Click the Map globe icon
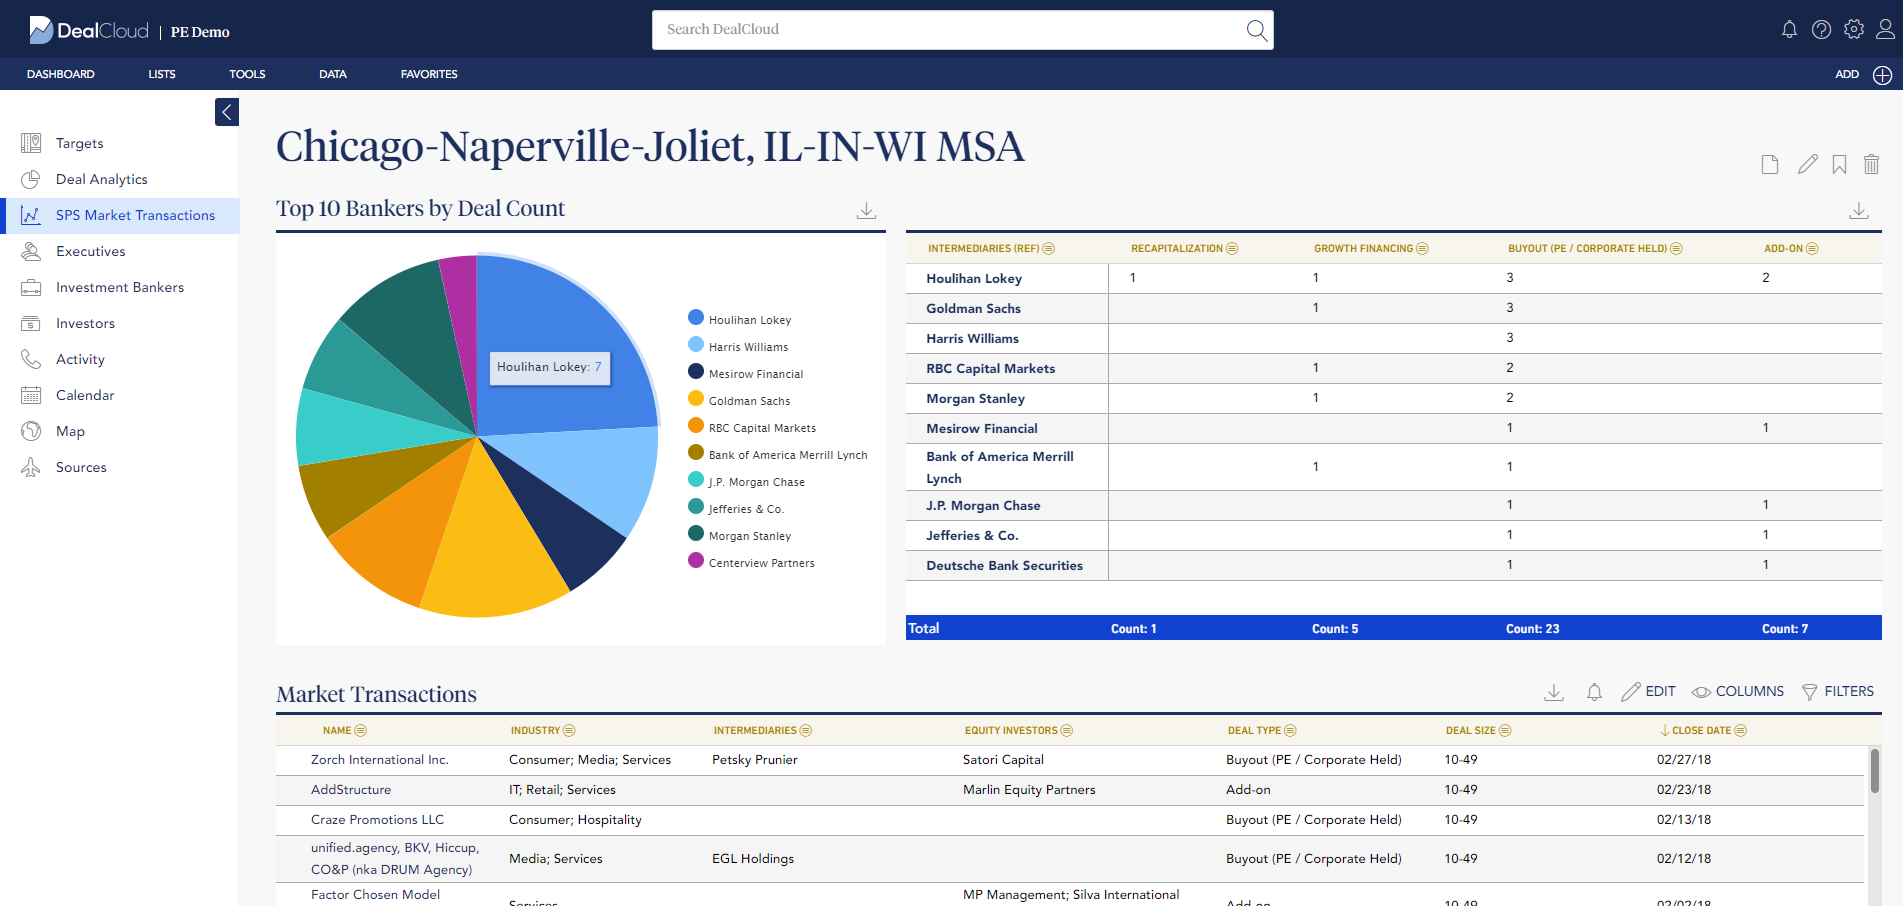Viewport: 1903px width, 906px height. click(x=31, y=431)
